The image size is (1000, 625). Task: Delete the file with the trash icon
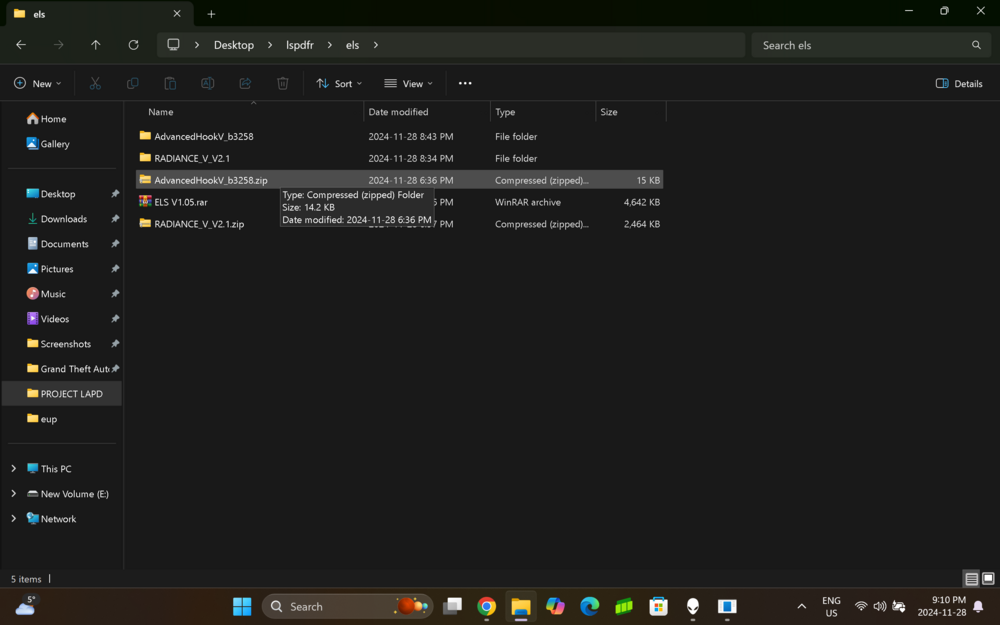point(283,83)
